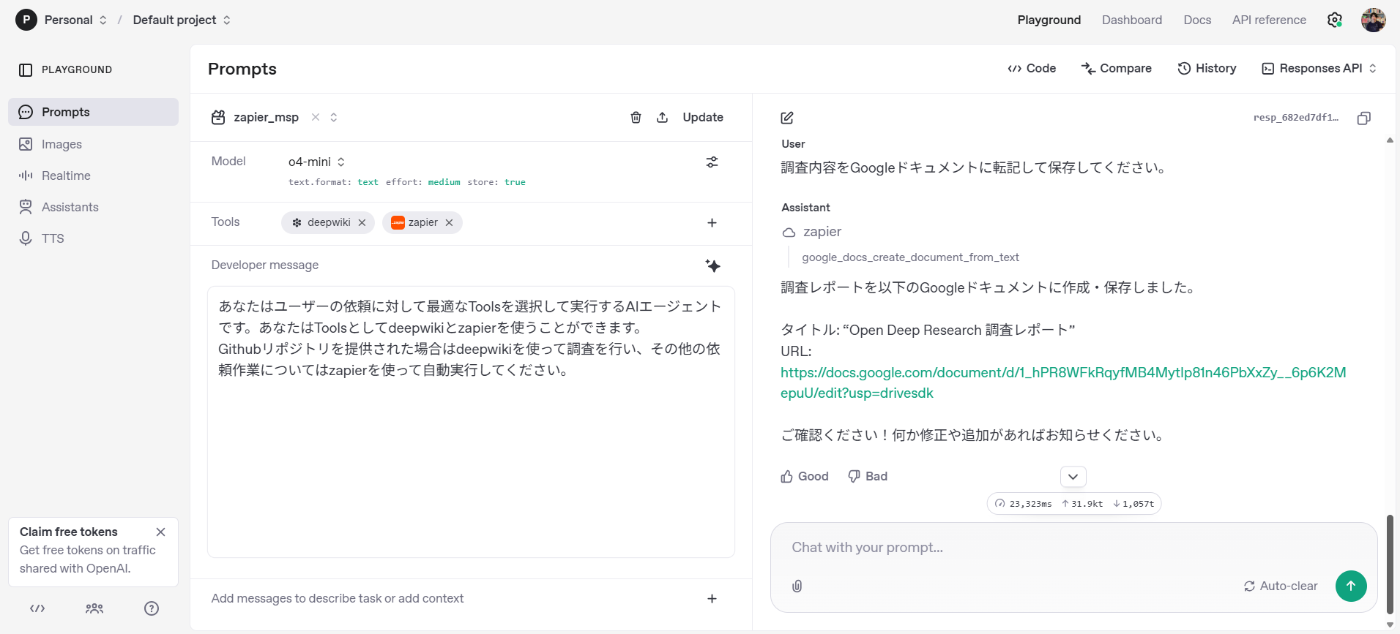Open the History button
This screenshot has height=634, width=1400.
pos(1207,68)
